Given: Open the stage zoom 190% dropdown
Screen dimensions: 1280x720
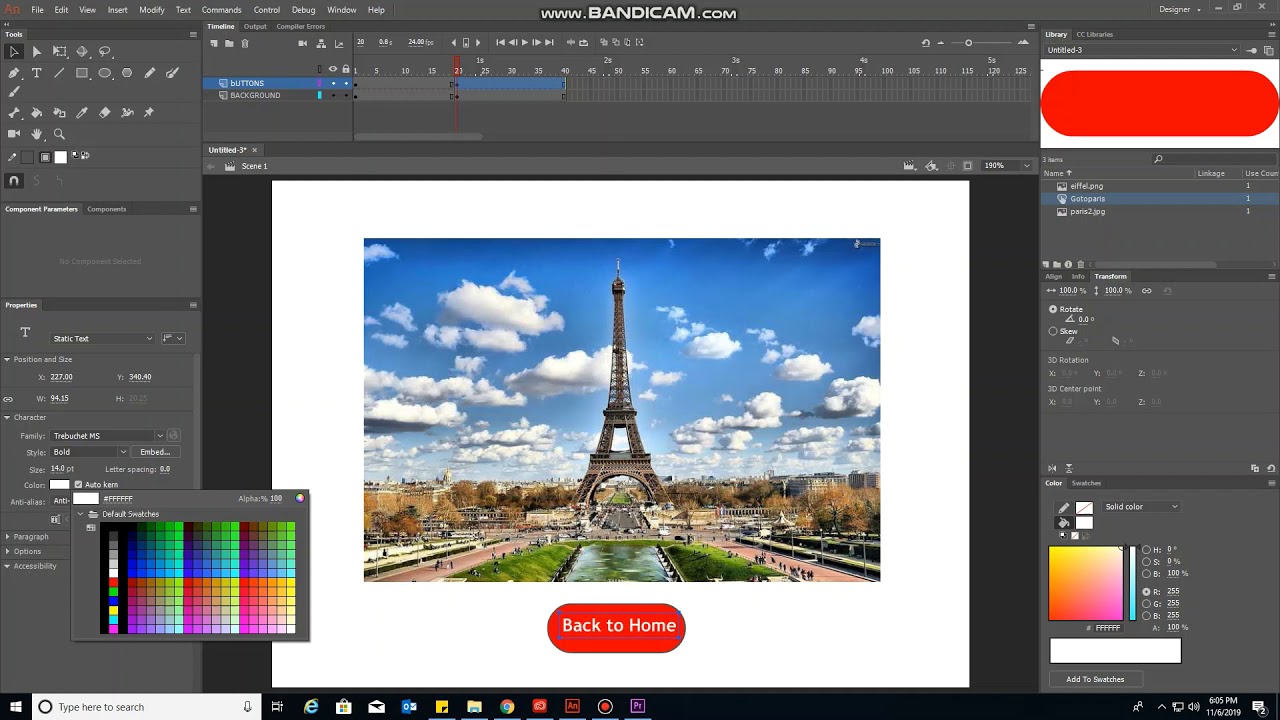Looking at the screenshot, I should click(1006, 166).
